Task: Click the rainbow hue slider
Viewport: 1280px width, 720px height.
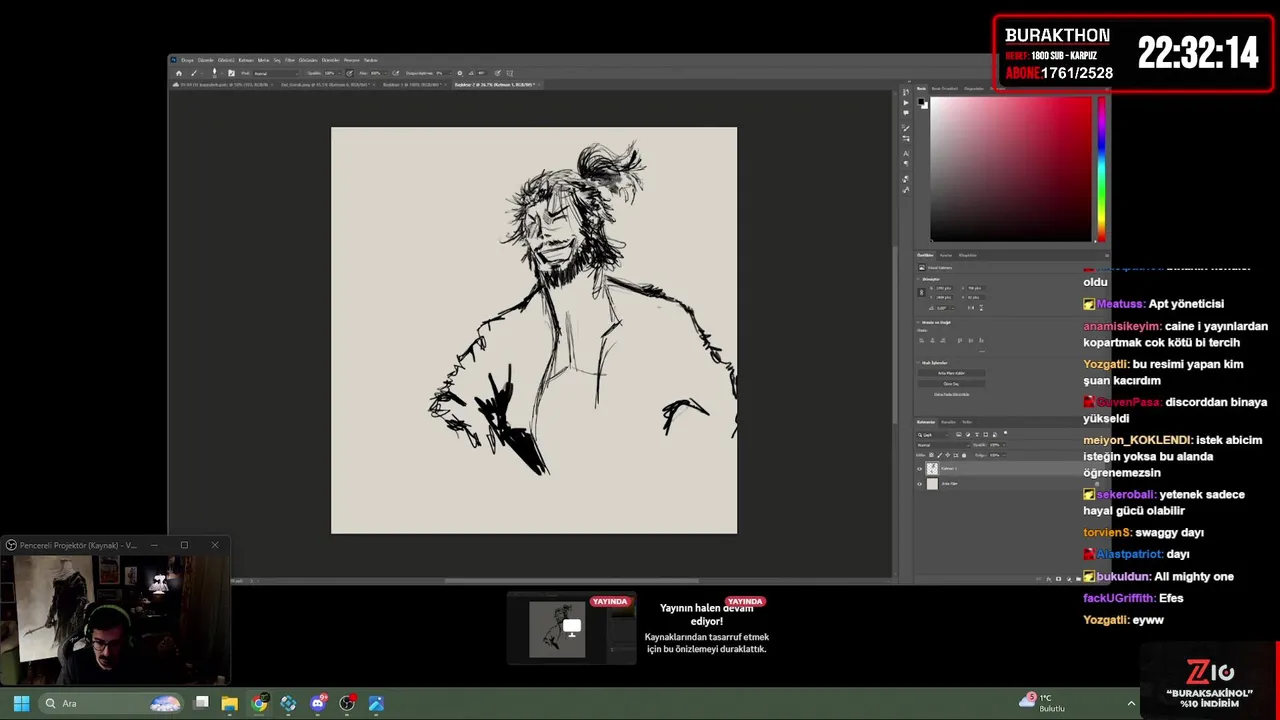Action: (x=1101, y=169)
